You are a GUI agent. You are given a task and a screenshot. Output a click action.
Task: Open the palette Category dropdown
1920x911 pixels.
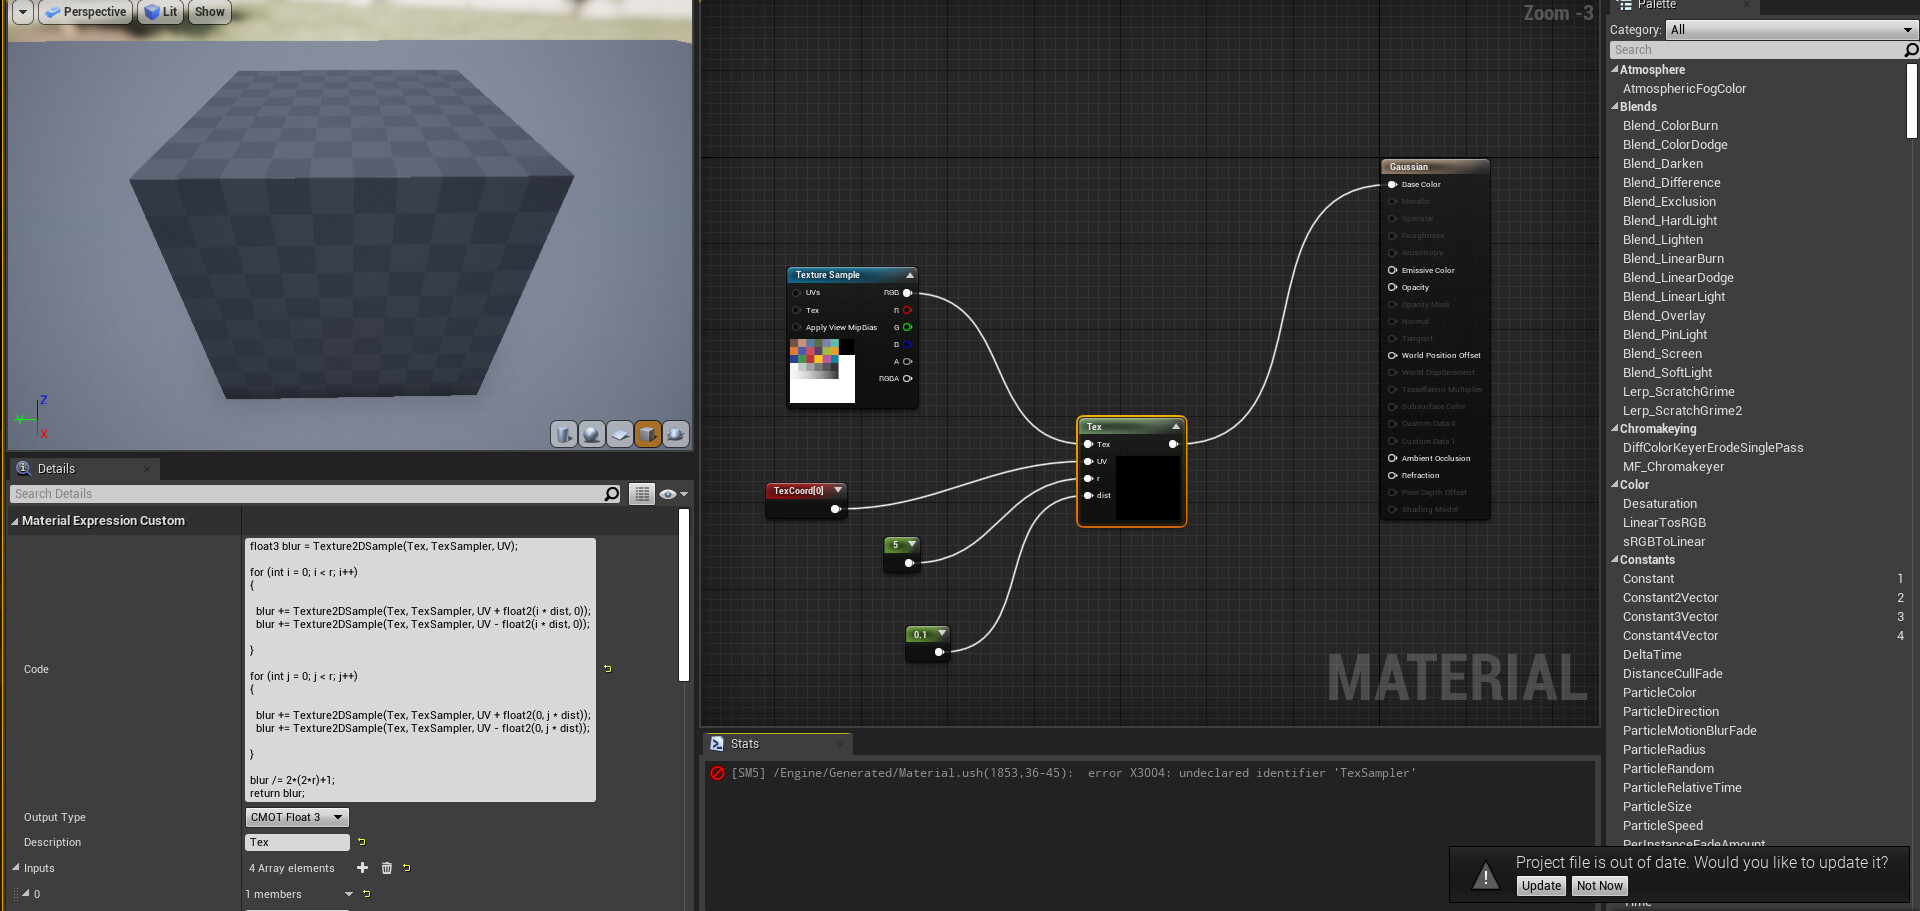point(1790,30)
